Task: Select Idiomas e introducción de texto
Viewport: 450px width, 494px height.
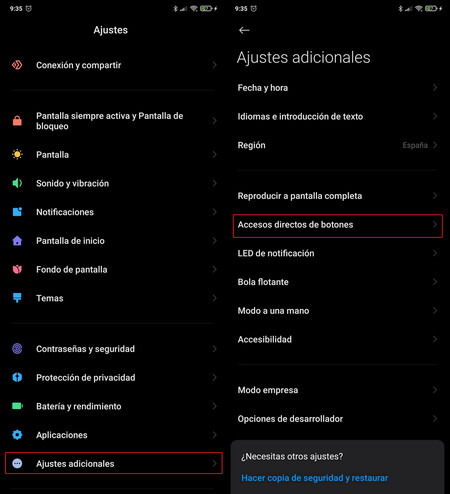Action: pyautogui.click(x=337, y=116)
